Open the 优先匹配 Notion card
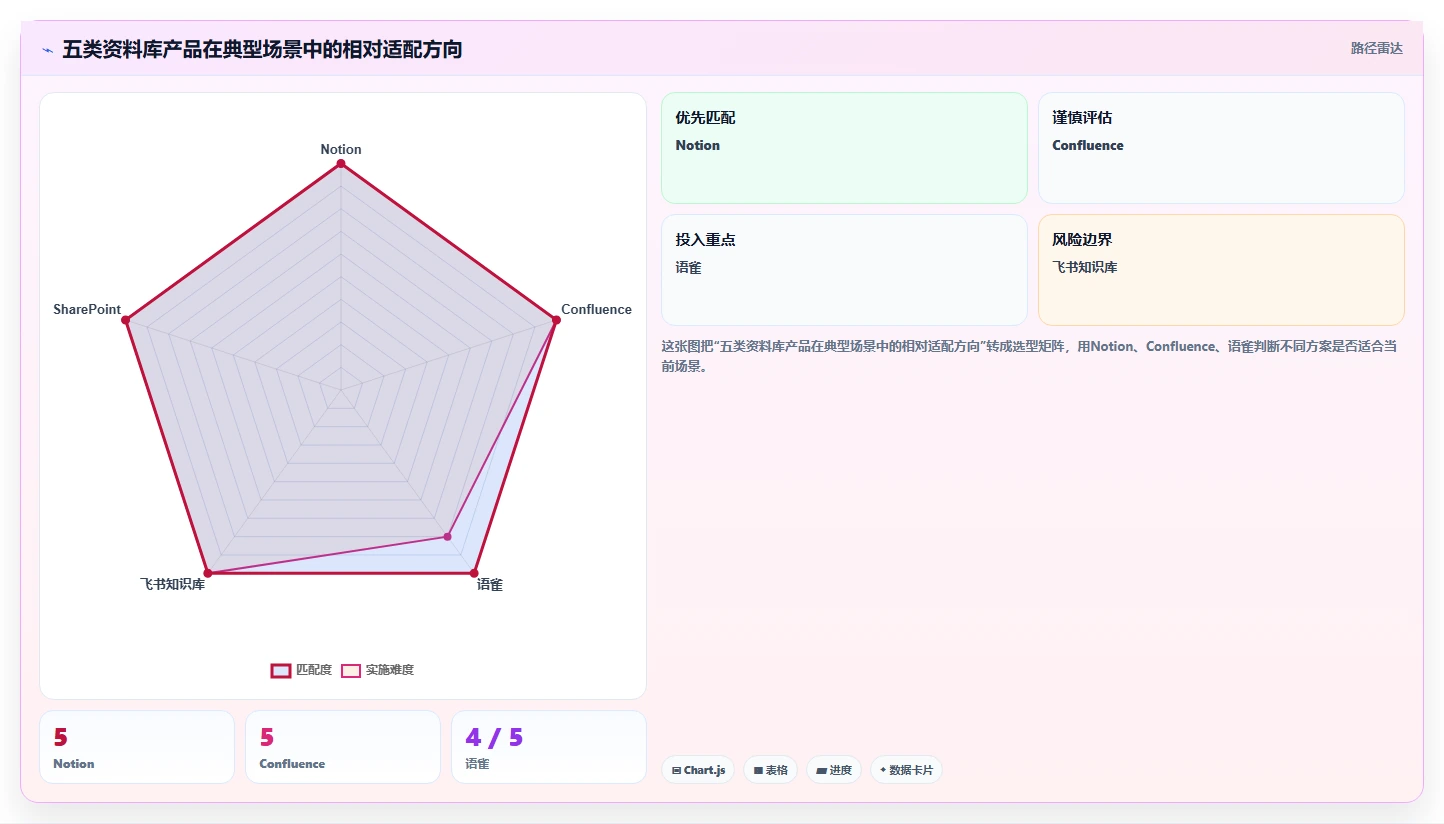 (844, 148)
